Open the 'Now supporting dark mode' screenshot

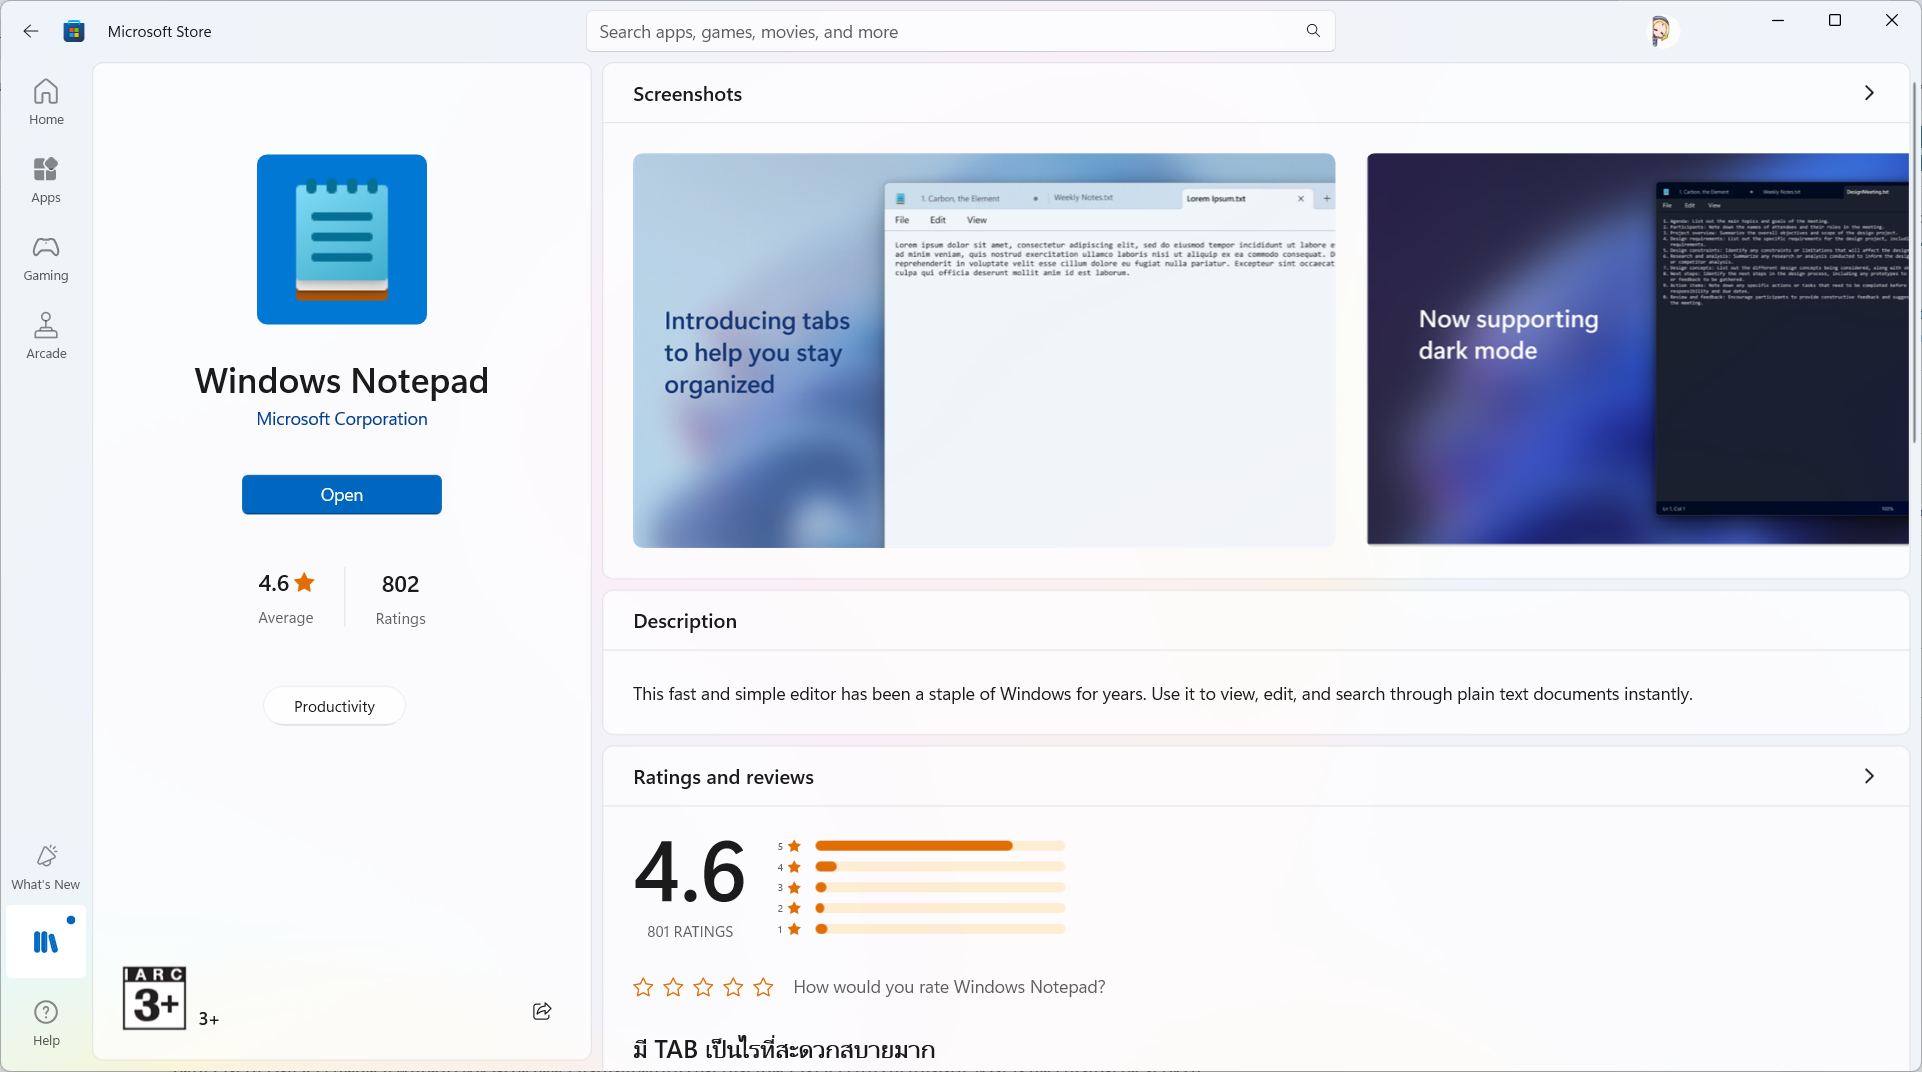coord(1638,349)
